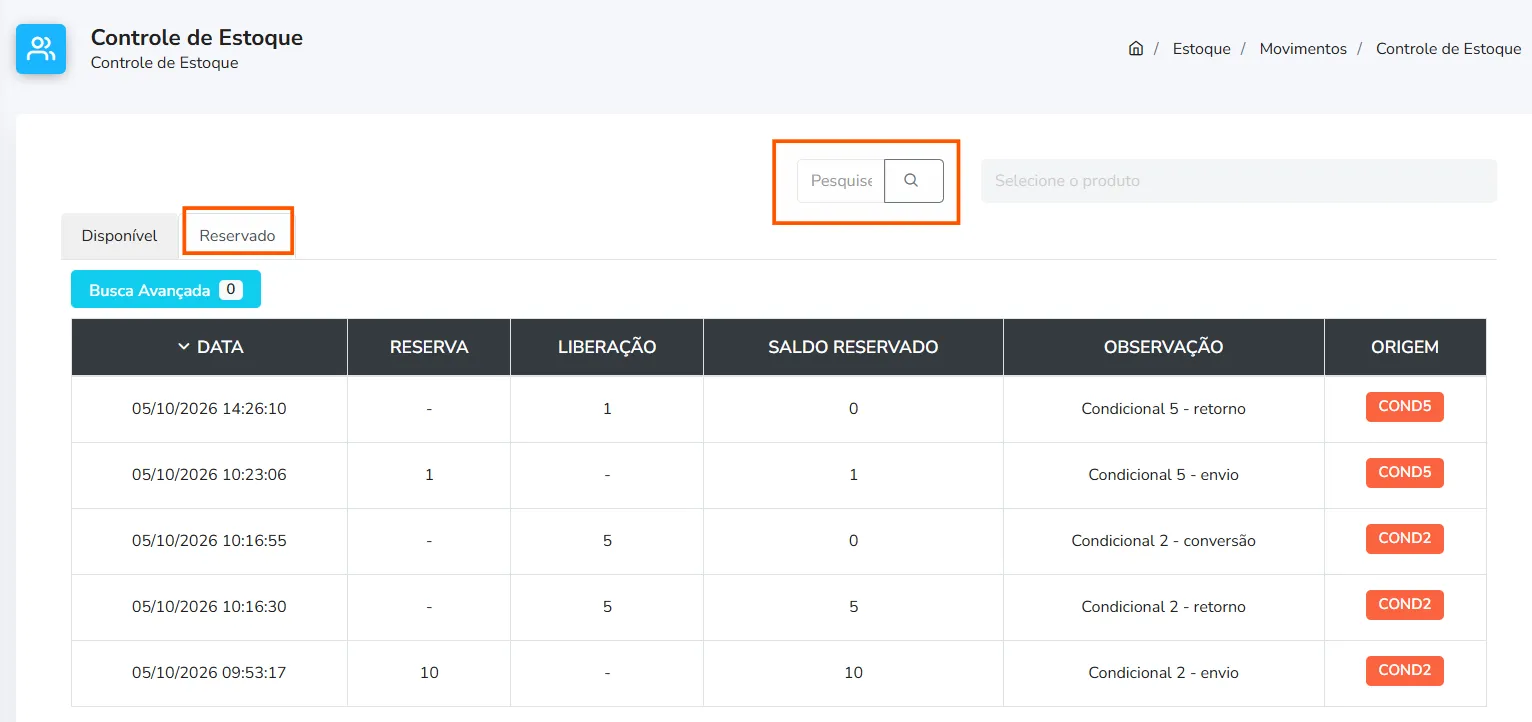Click the LIBERAÇÃO column header
1532x722 pixels.
(x=607, y=347)
